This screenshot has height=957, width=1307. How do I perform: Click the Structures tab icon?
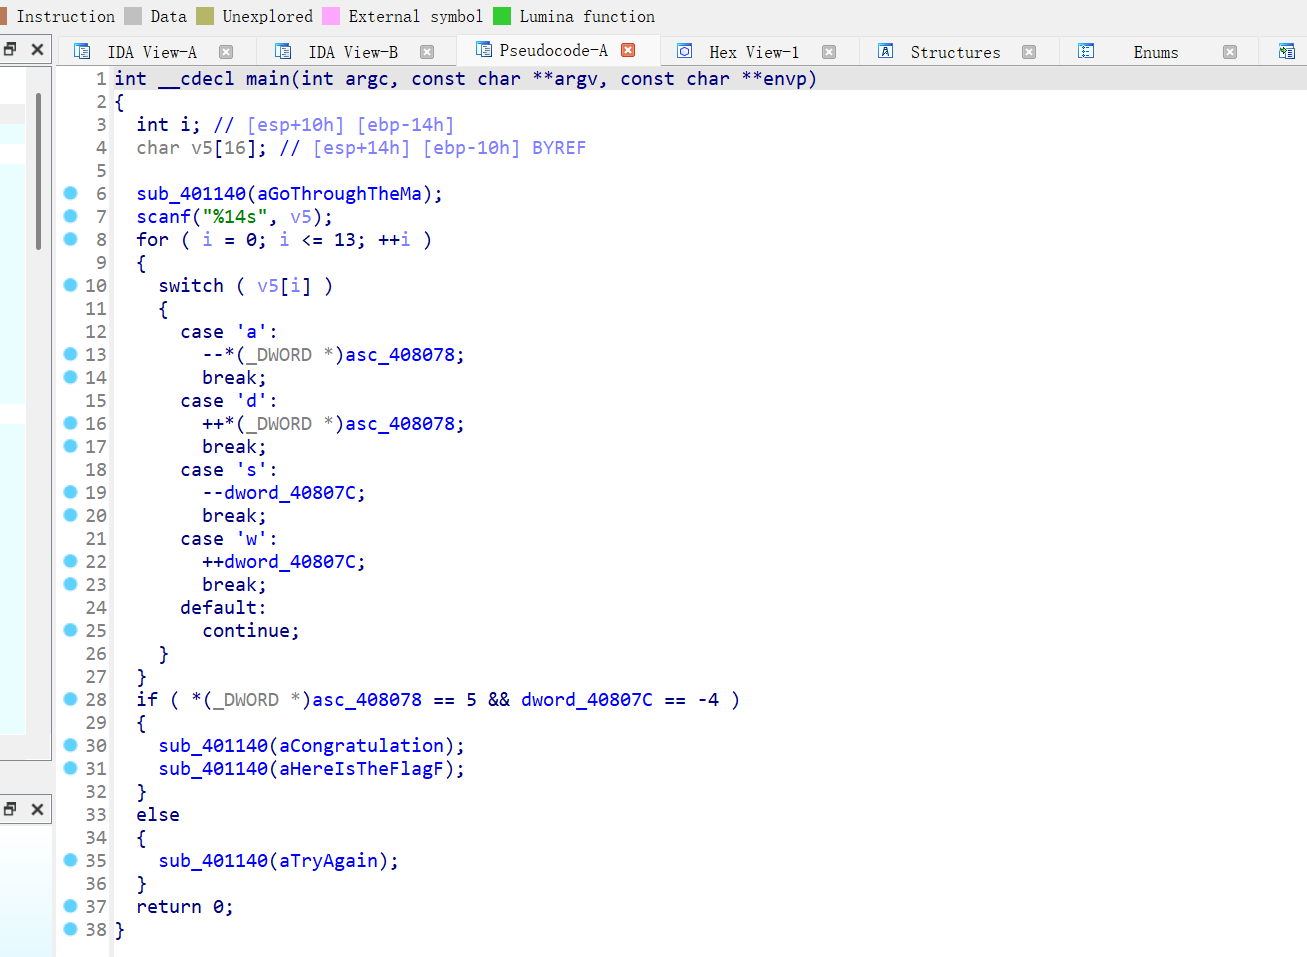[x=885, y=51]
